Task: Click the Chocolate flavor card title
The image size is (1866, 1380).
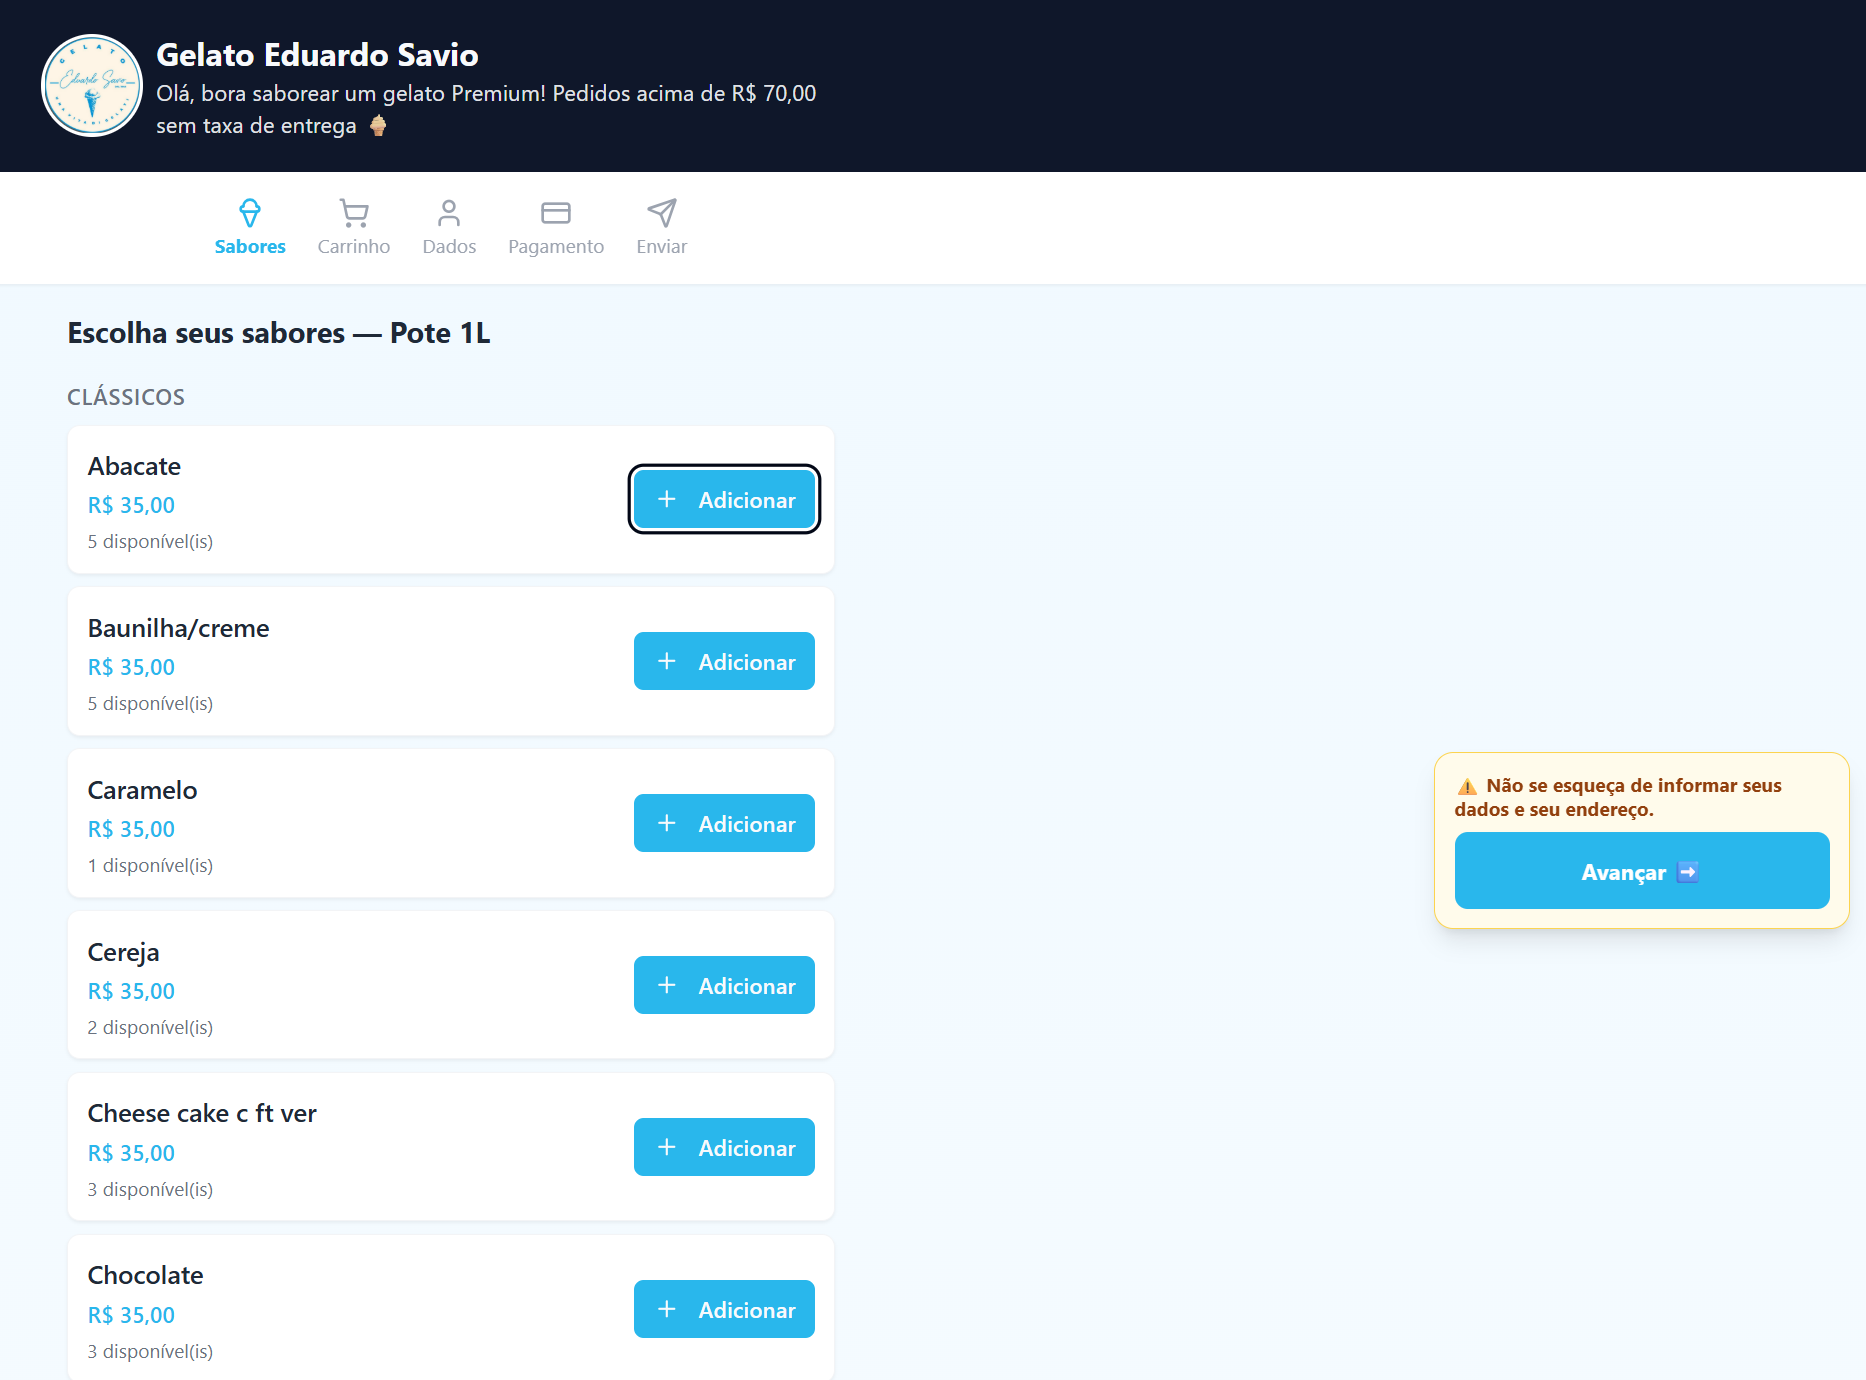Action: (145, 1275)
